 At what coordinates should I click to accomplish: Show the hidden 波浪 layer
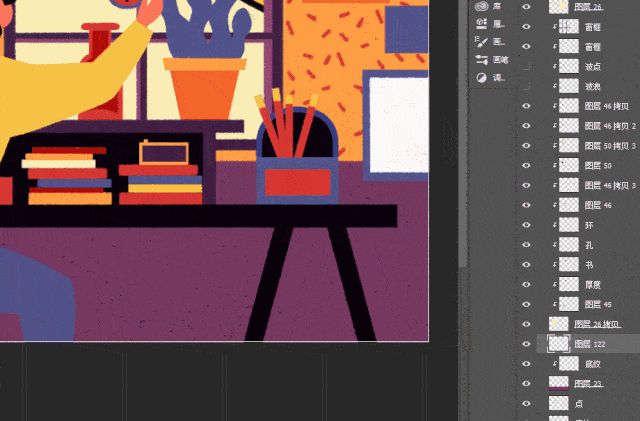(x=527, y=86)
